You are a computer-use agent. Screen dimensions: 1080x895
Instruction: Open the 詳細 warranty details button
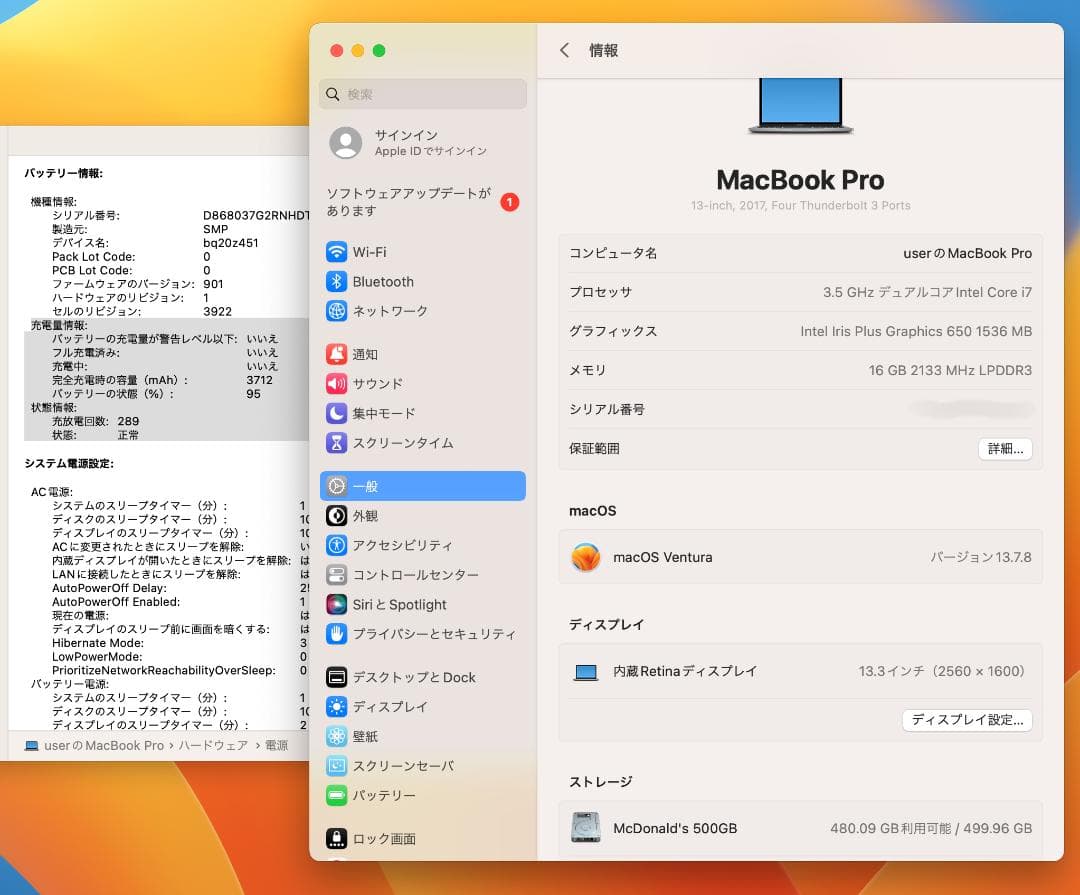1004,448
